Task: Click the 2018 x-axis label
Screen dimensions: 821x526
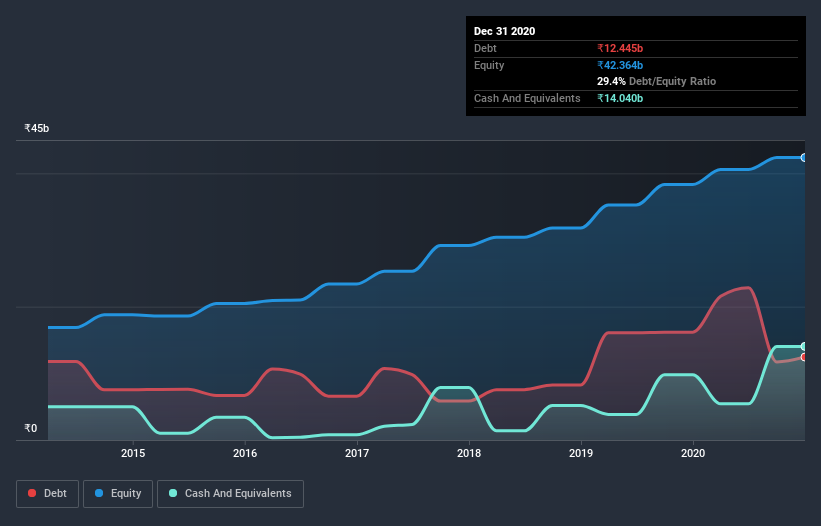Action: tap(469, 453)
